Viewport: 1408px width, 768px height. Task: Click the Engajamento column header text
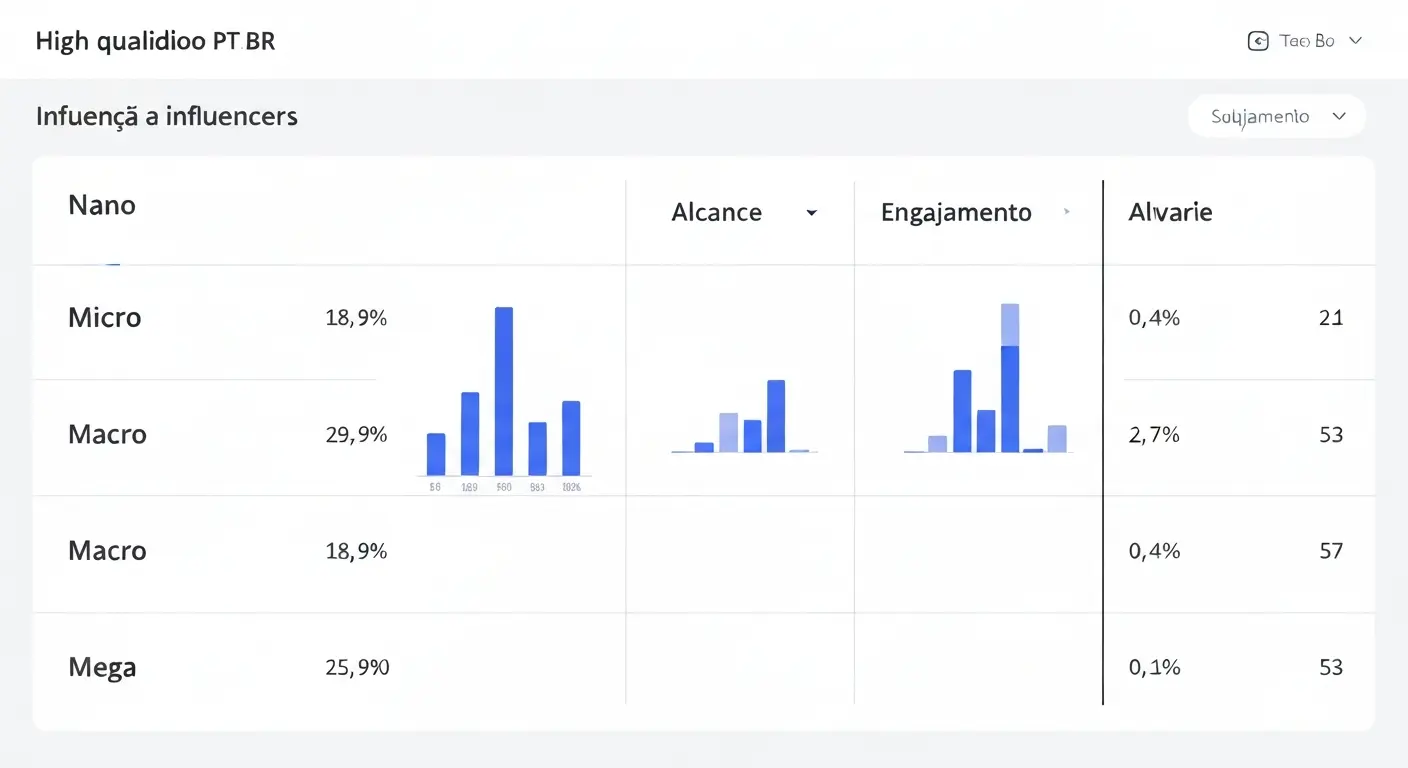[x=956, y=212]
